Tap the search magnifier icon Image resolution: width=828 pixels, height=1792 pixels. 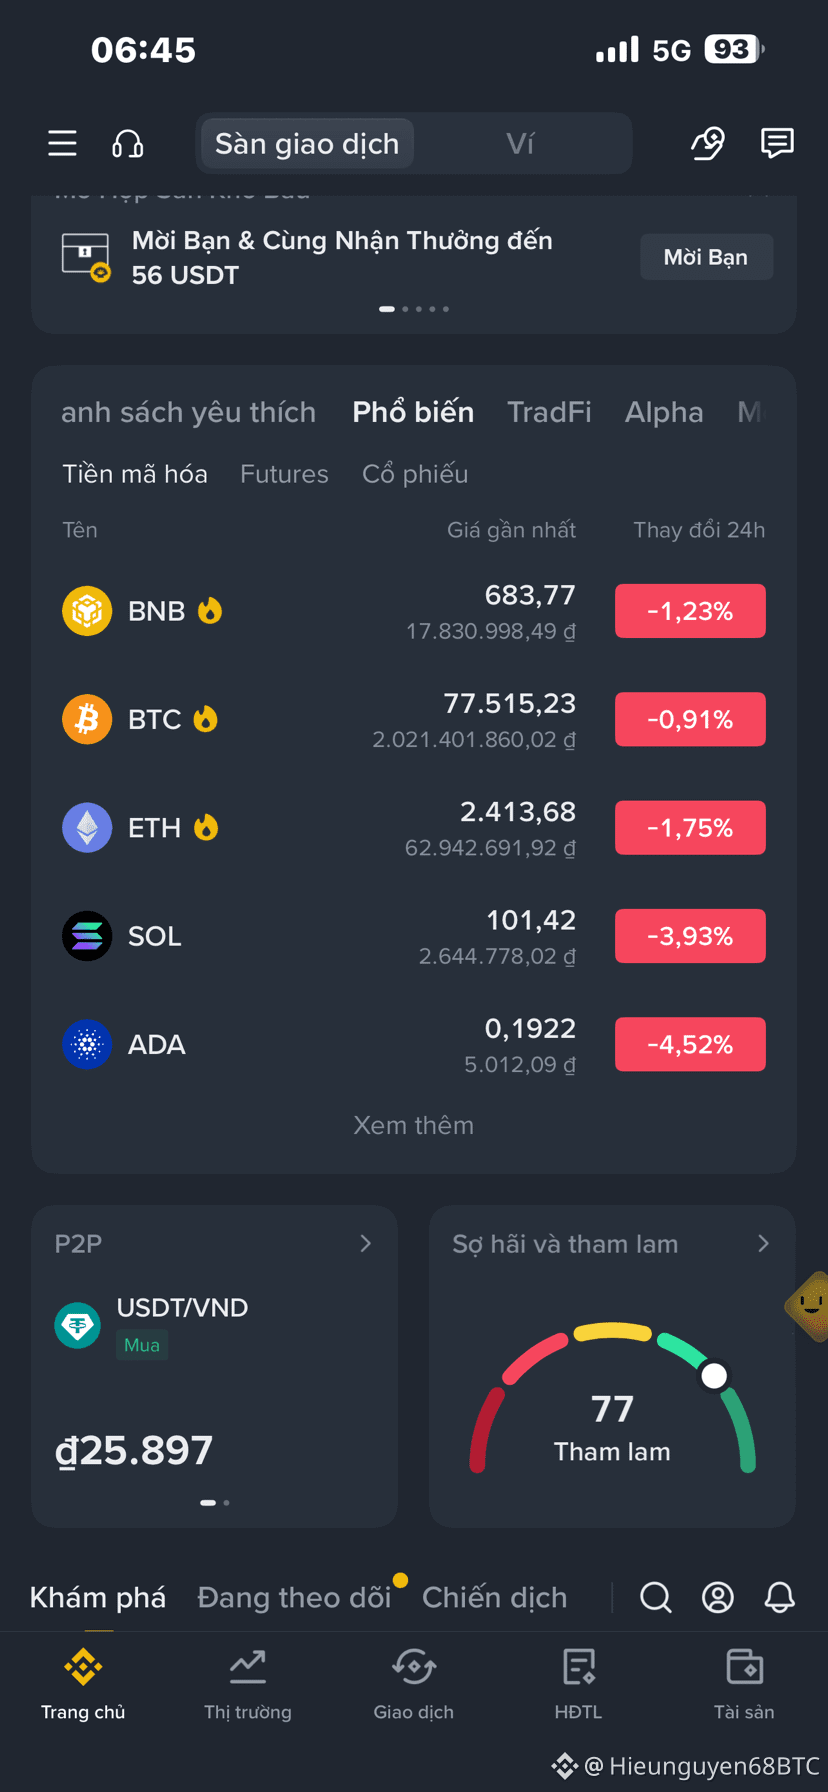coord(656,1597)
